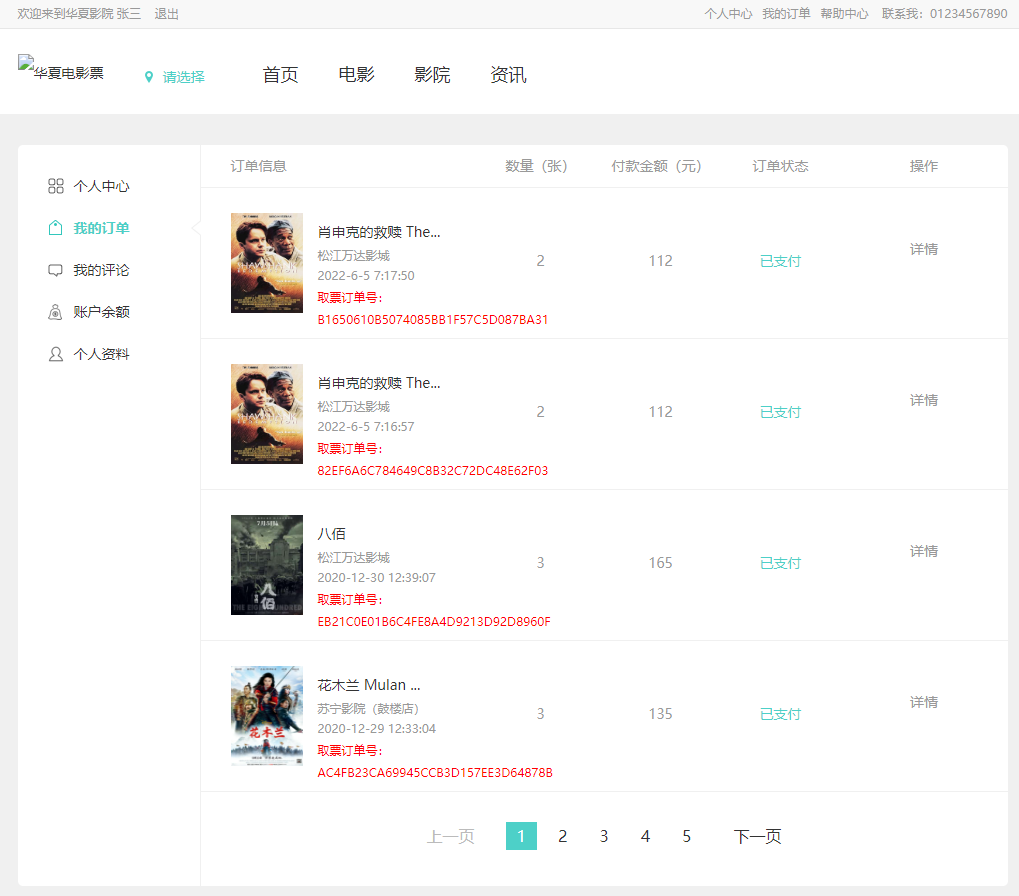Click the current page 1 button
The image size is (1019, 896).
521,836
